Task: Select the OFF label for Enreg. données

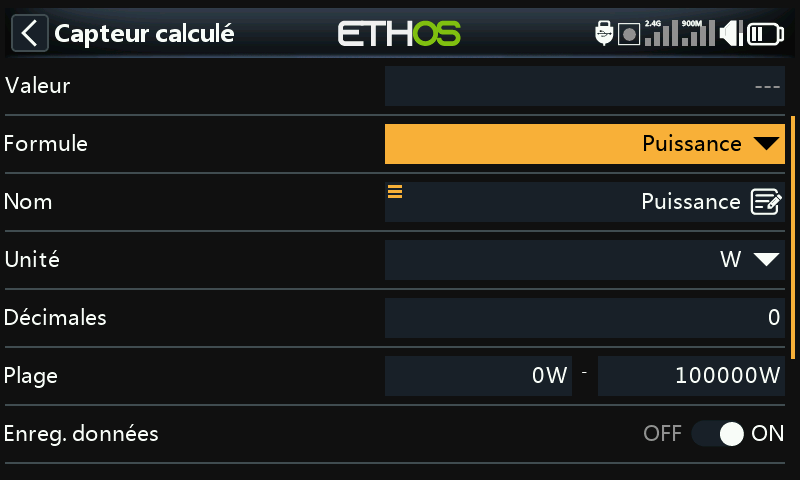Action: coord(662,434)
